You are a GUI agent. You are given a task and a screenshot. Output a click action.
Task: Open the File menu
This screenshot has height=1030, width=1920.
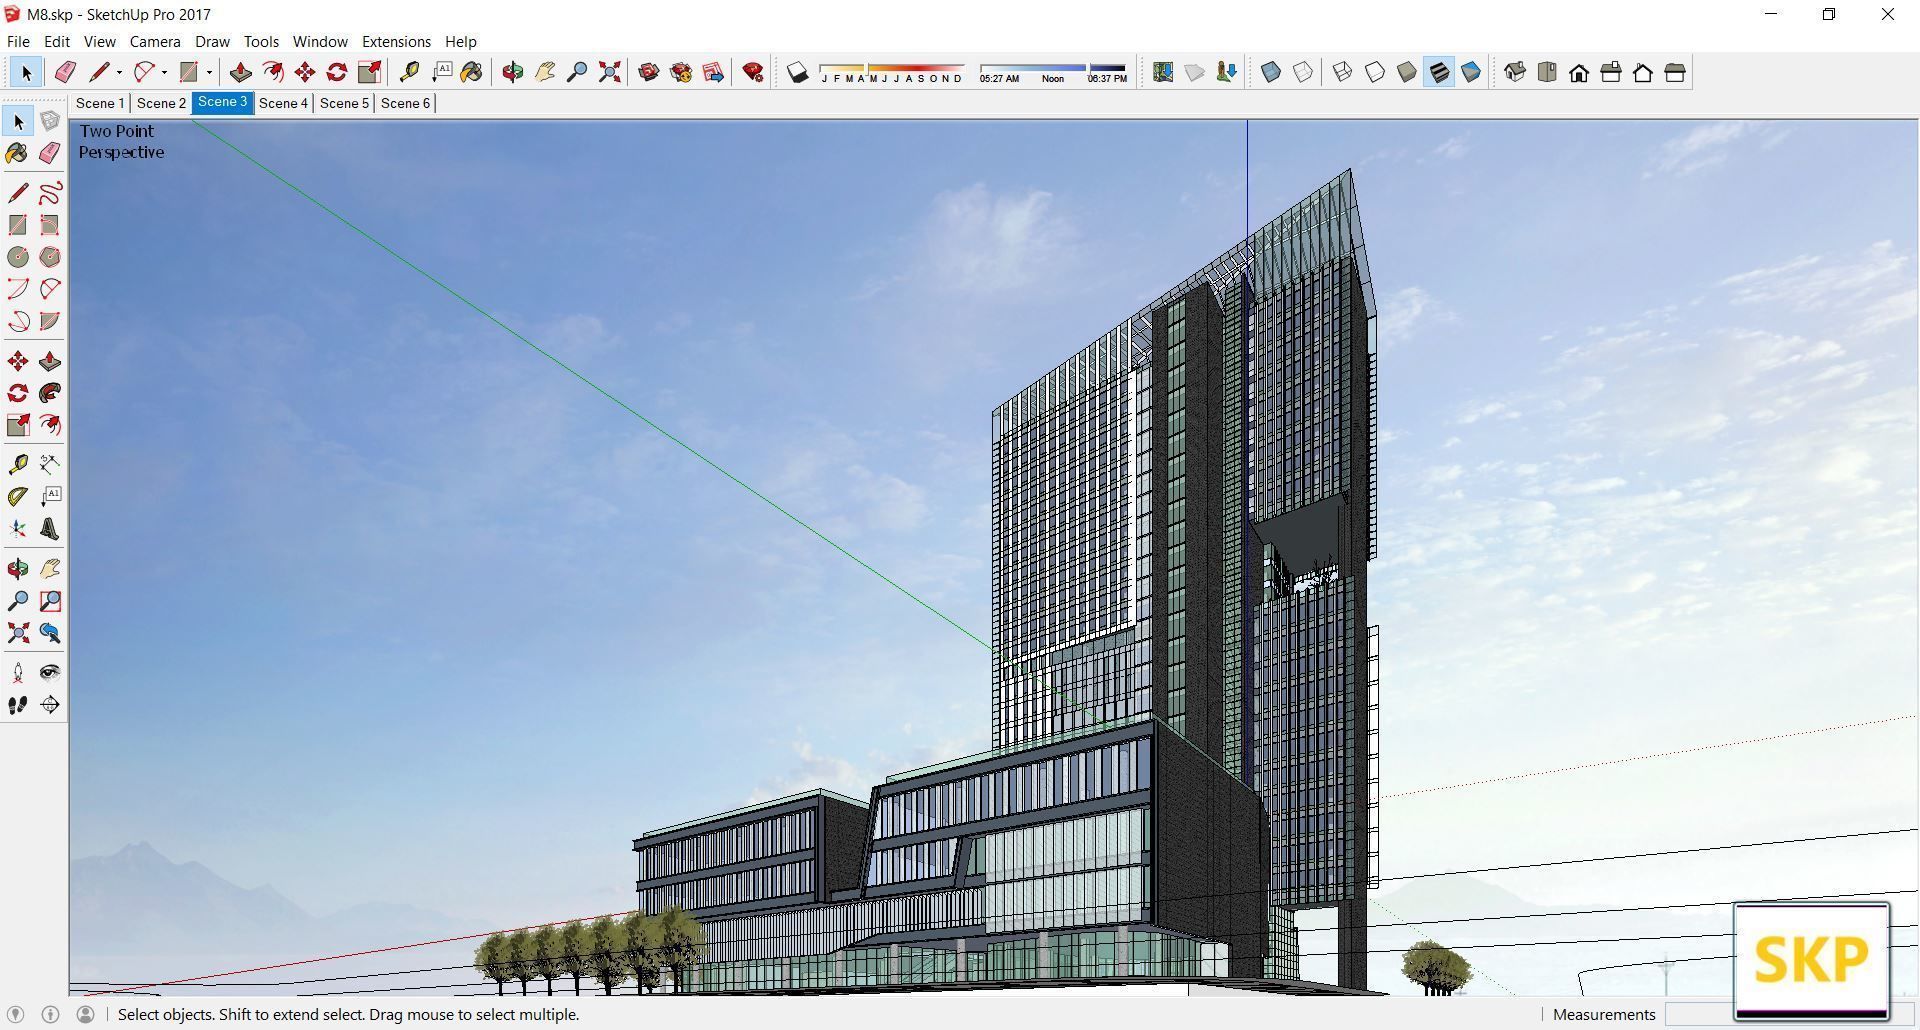[18, 41]
